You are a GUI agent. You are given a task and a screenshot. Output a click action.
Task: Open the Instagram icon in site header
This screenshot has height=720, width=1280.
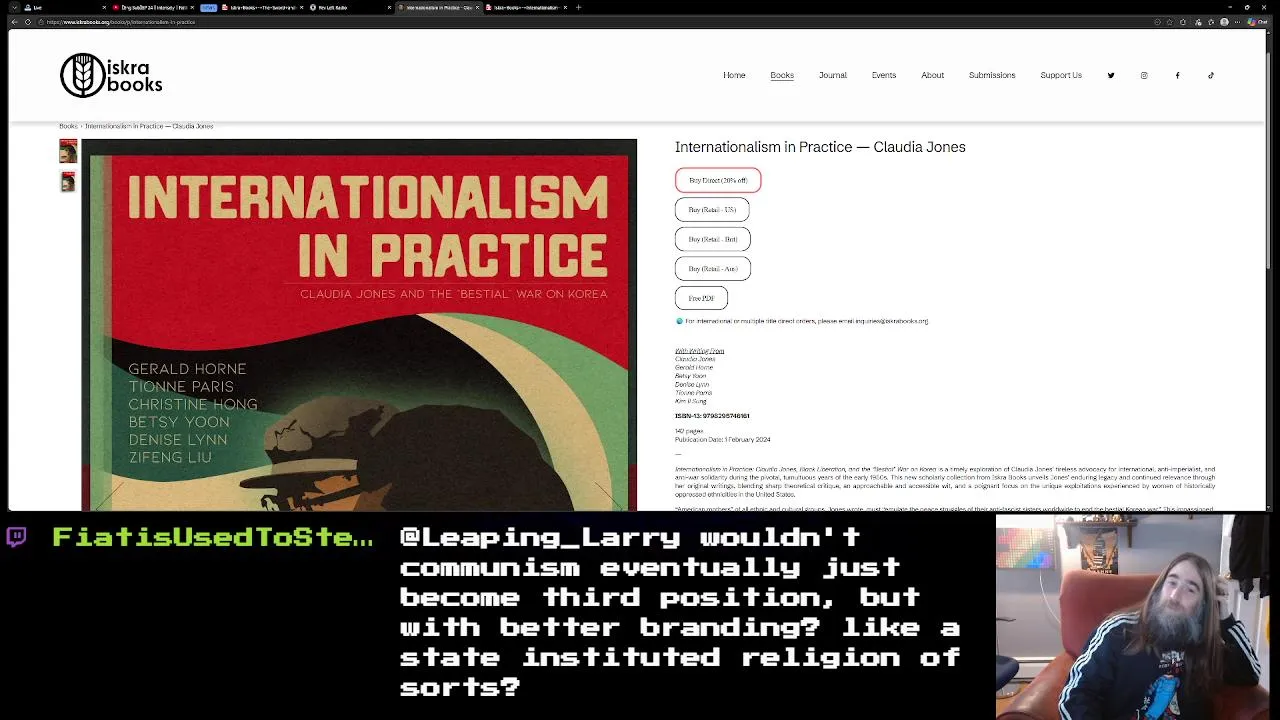tap(1144, 75)
